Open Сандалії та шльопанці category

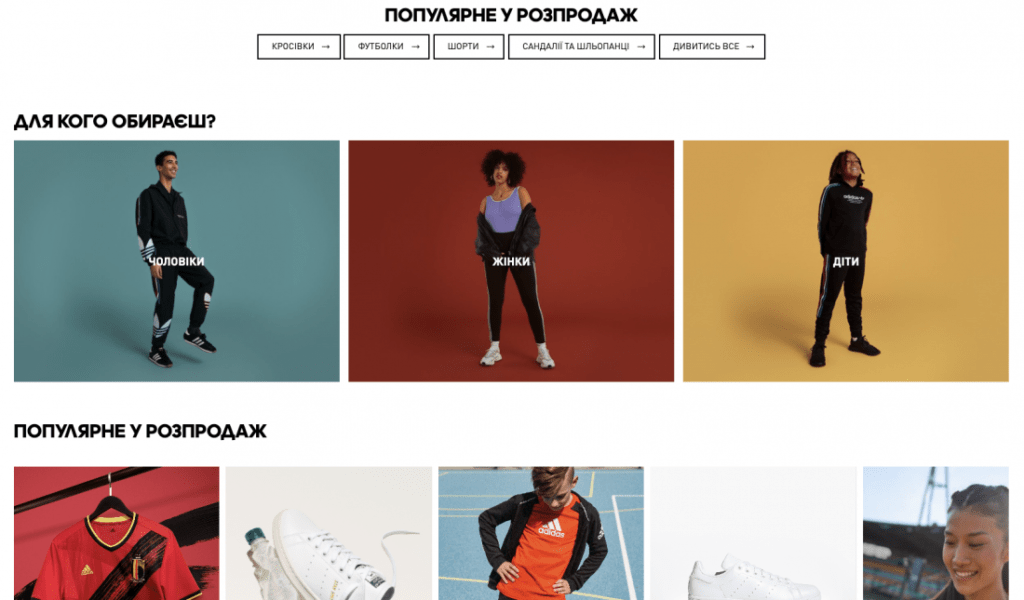[x=581, y=47]
